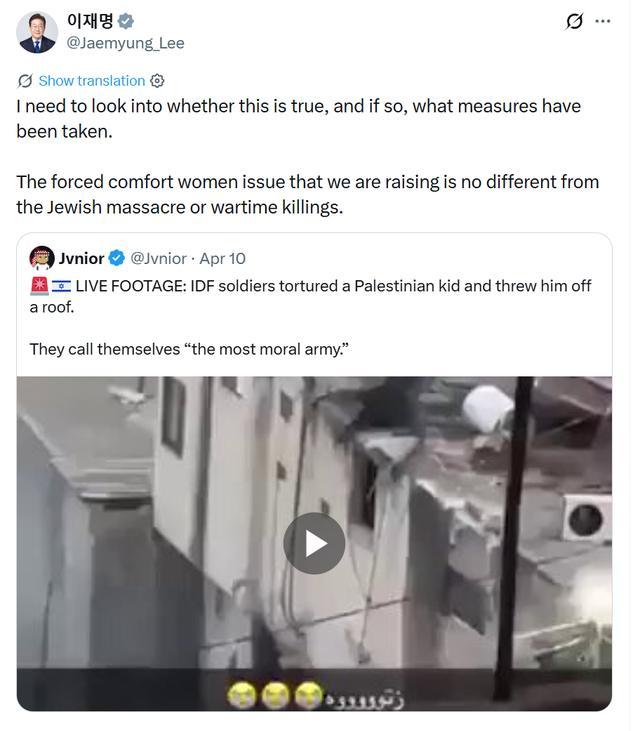The height and width of the screenshot is (731, 640).
Task: Click the Grok icon at top right
Action: 574,21
